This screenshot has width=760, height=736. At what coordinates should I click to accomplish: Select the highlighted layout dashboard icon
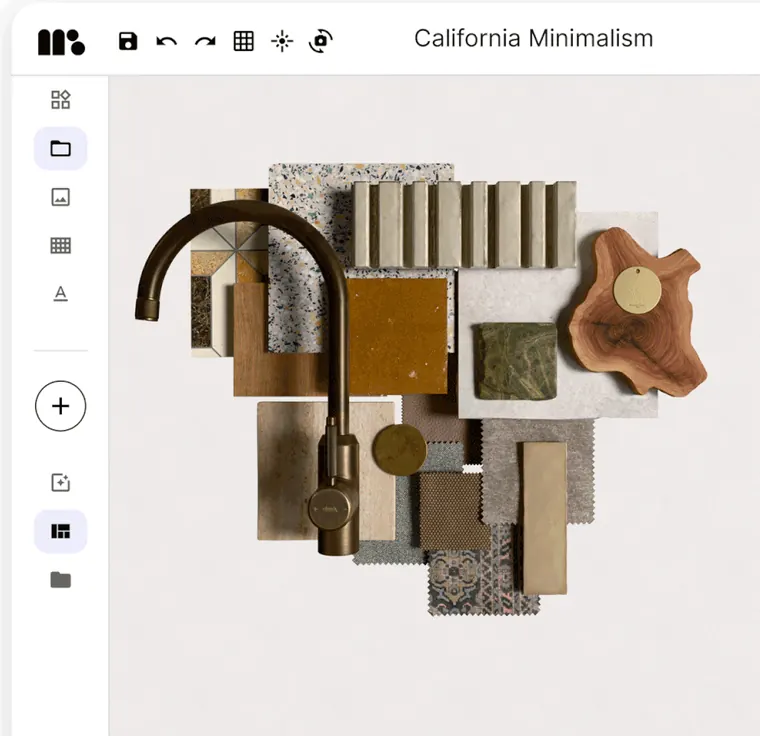61,531
